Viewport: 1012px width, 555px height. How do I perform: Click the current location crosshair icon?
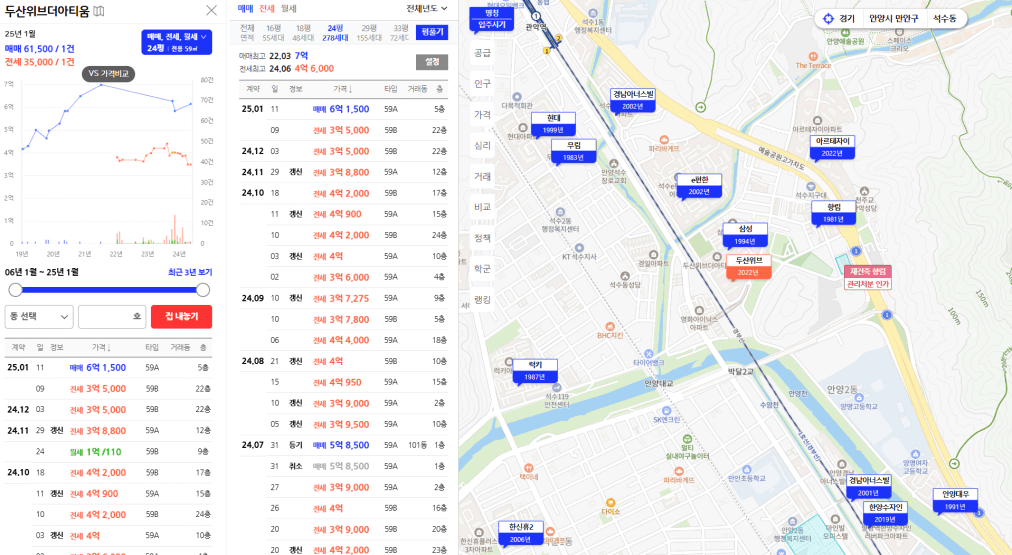tap(828, 18)
